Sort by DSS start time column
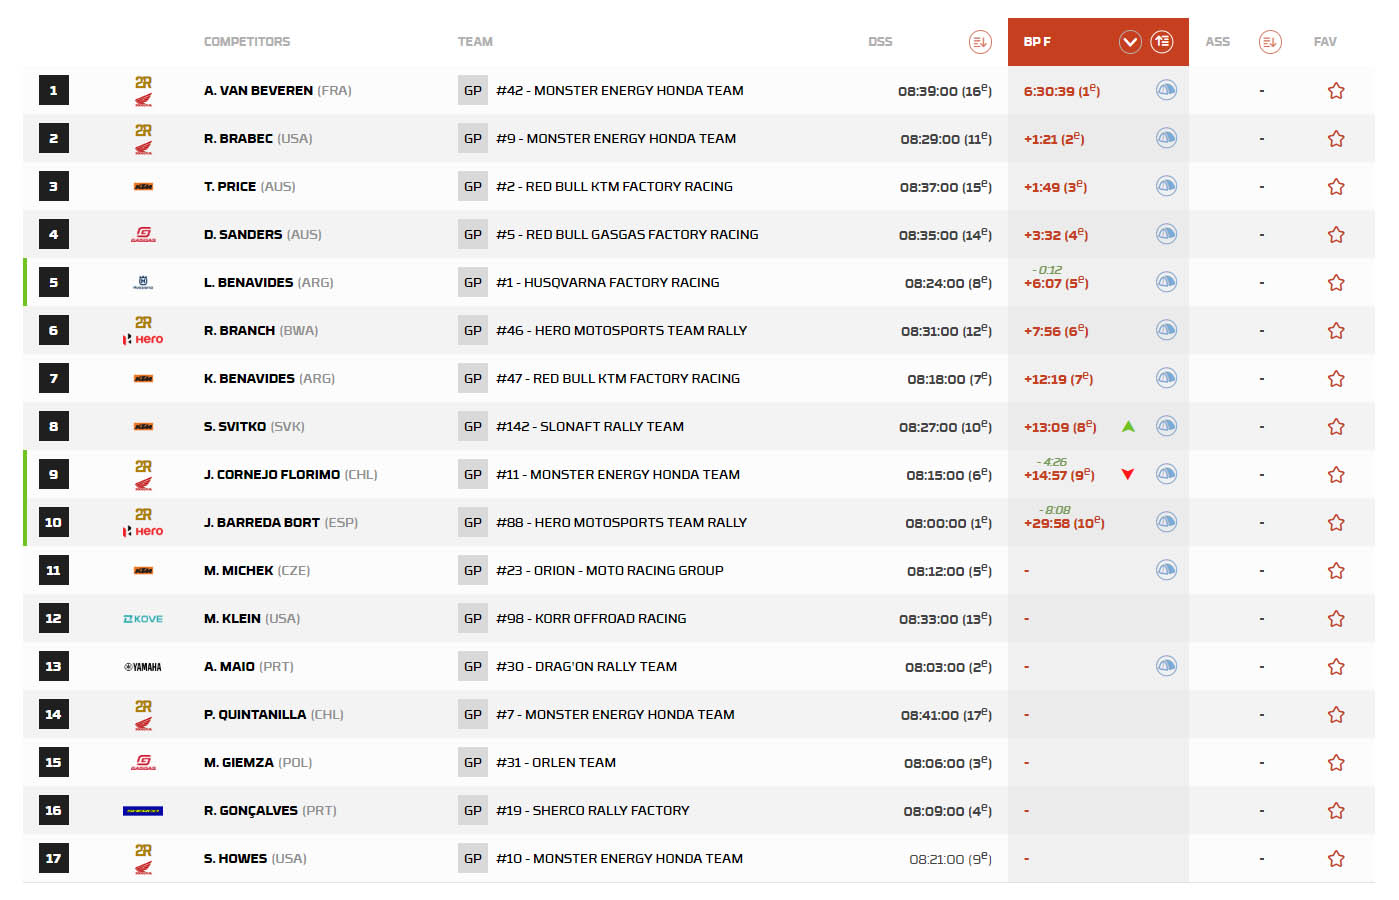Image resolution: width=1399 pixels, height=900 pixels. coord(979,42)
